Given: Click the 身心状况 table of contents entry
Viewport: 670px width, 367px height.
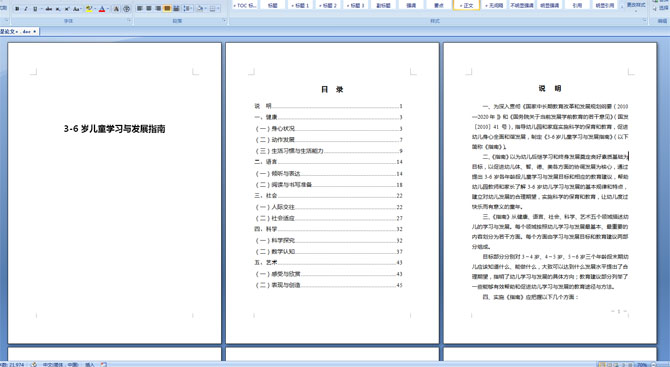Looking at the screenshot, I should (283, 128).
